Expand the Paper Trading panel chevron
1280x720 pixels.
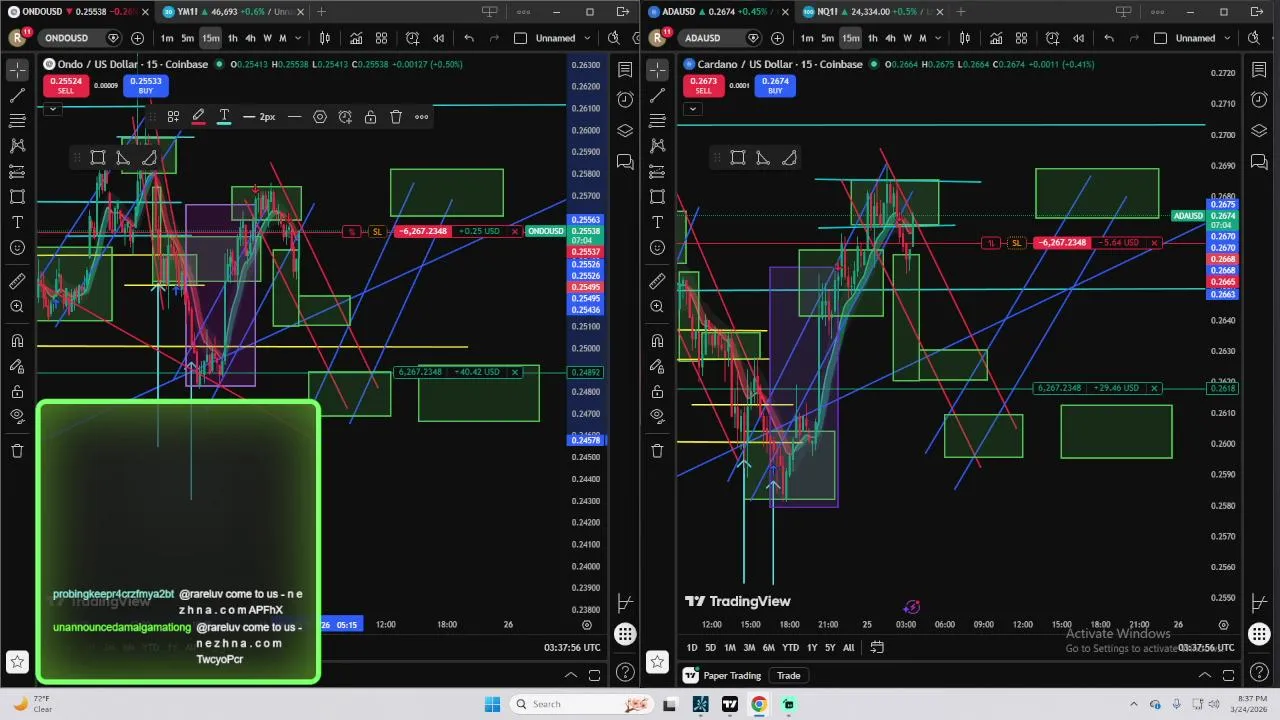[x=1204, y=675]
